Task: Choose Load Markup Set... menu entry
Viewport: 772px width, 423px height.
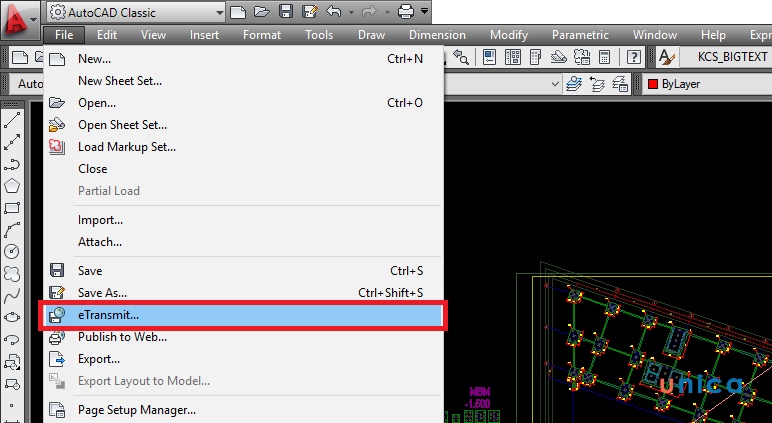Action: pos(243,147)
